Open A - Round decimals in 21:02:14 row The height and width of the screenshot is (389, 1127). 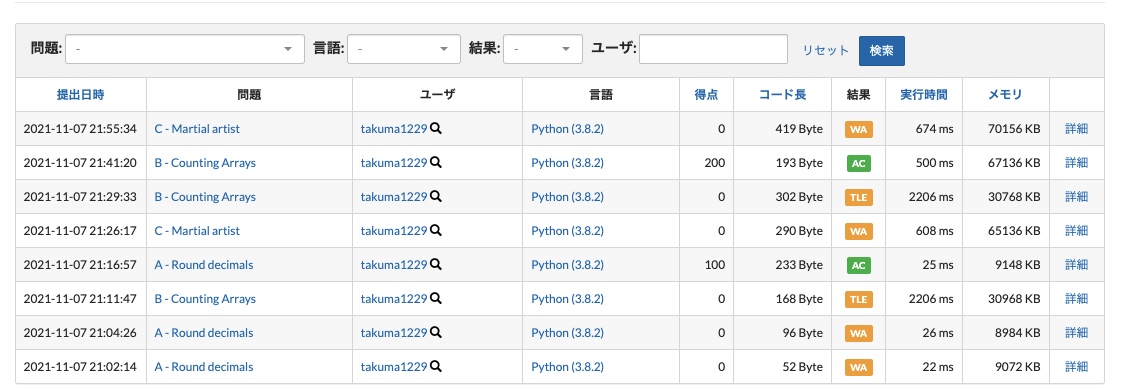click(x=203, y=367)
